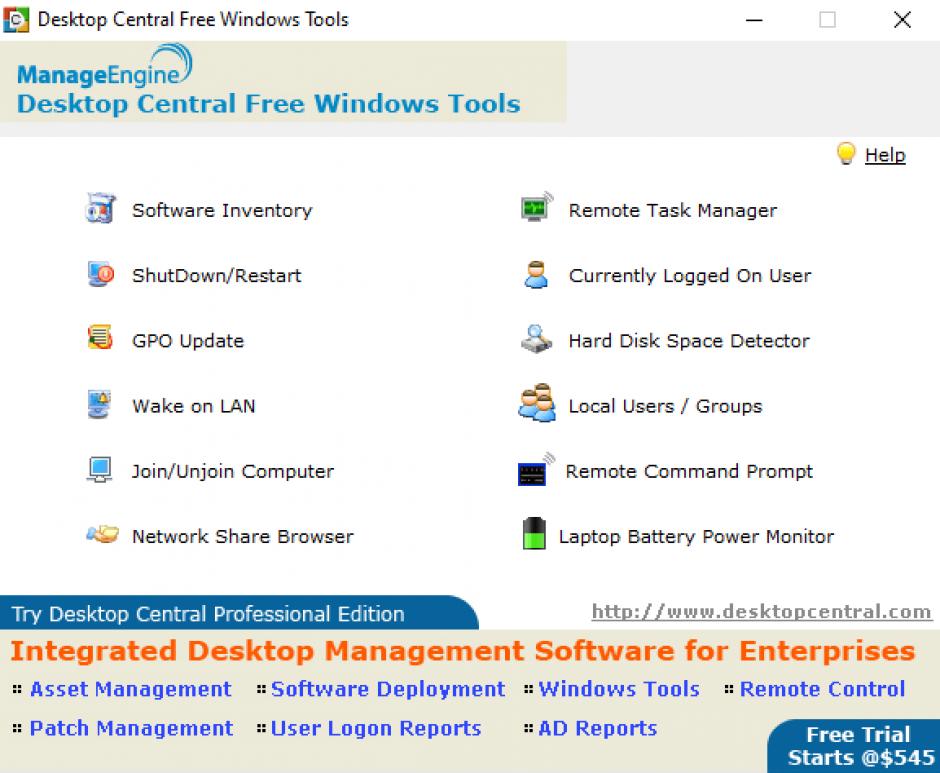Click the Wake on LAN computer icon

point(99,404)
